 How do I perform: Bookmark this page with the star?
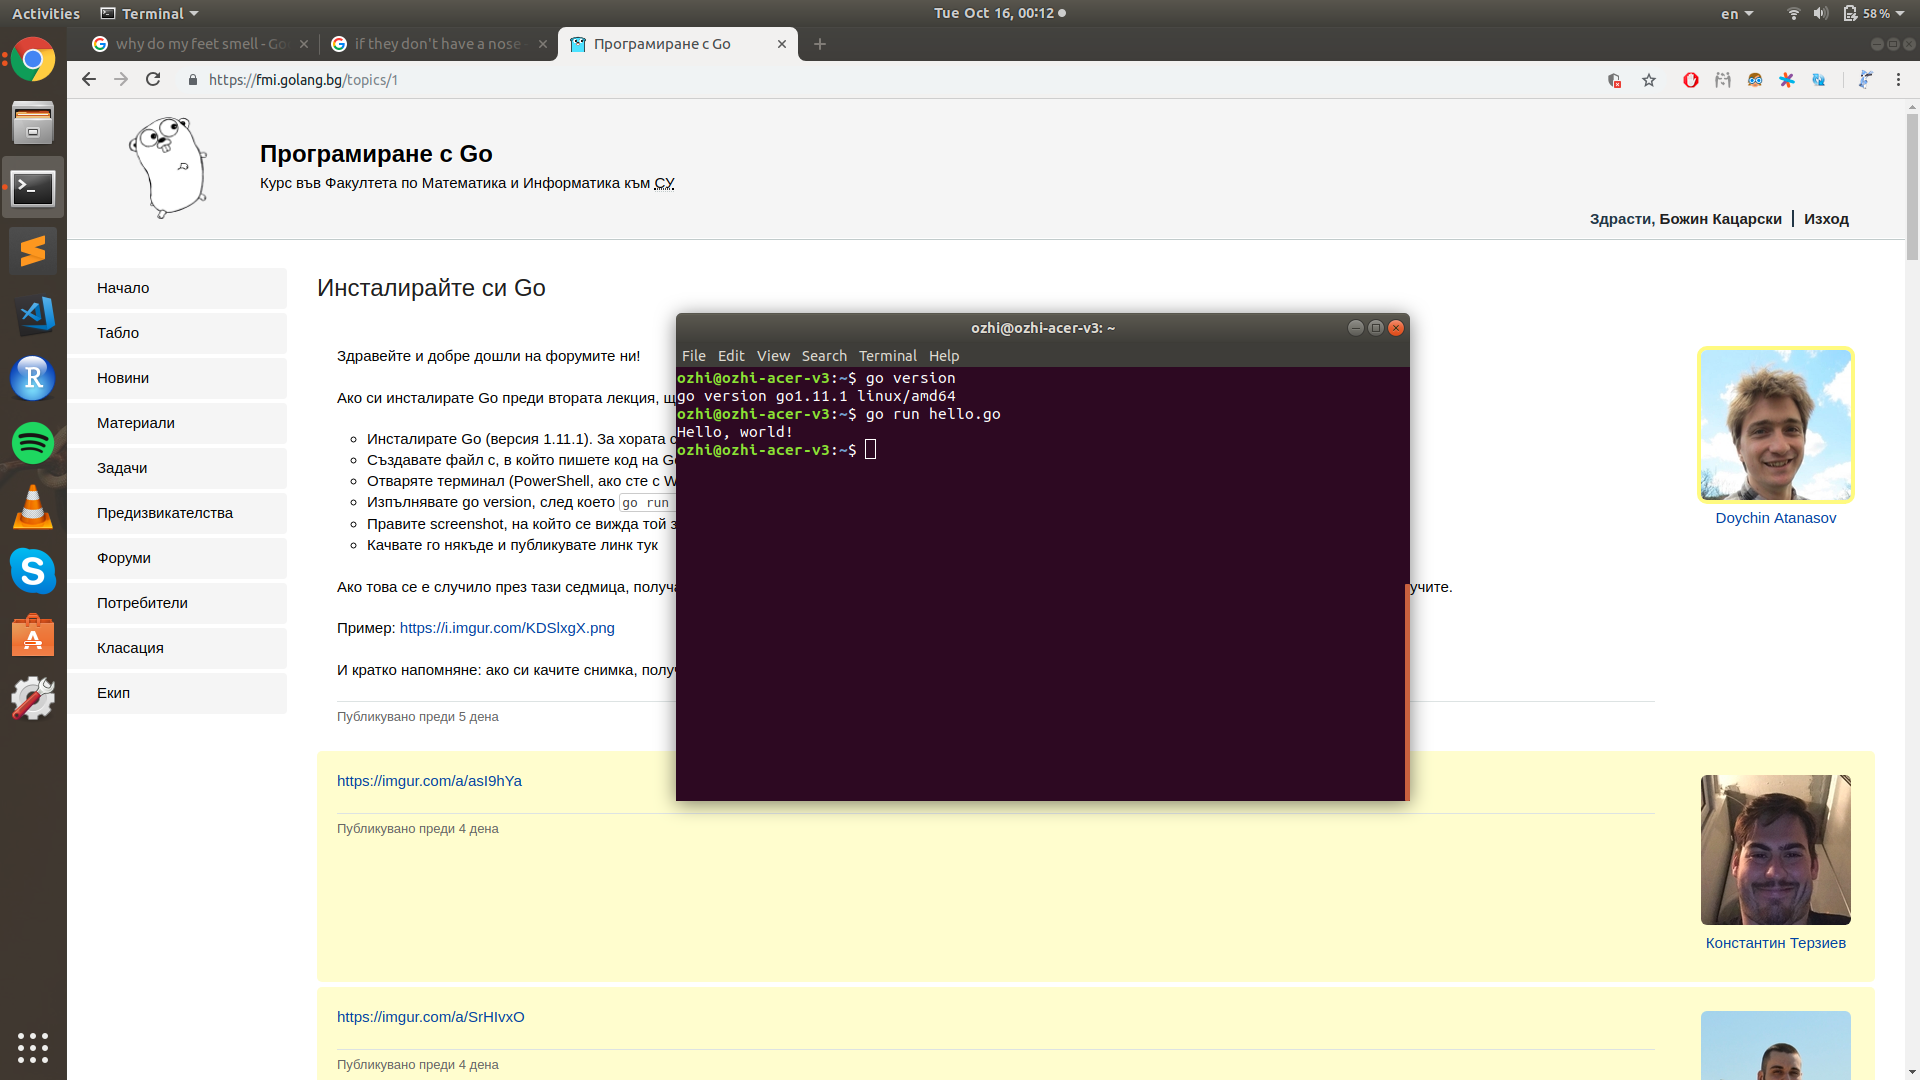tap(1649, 80)
